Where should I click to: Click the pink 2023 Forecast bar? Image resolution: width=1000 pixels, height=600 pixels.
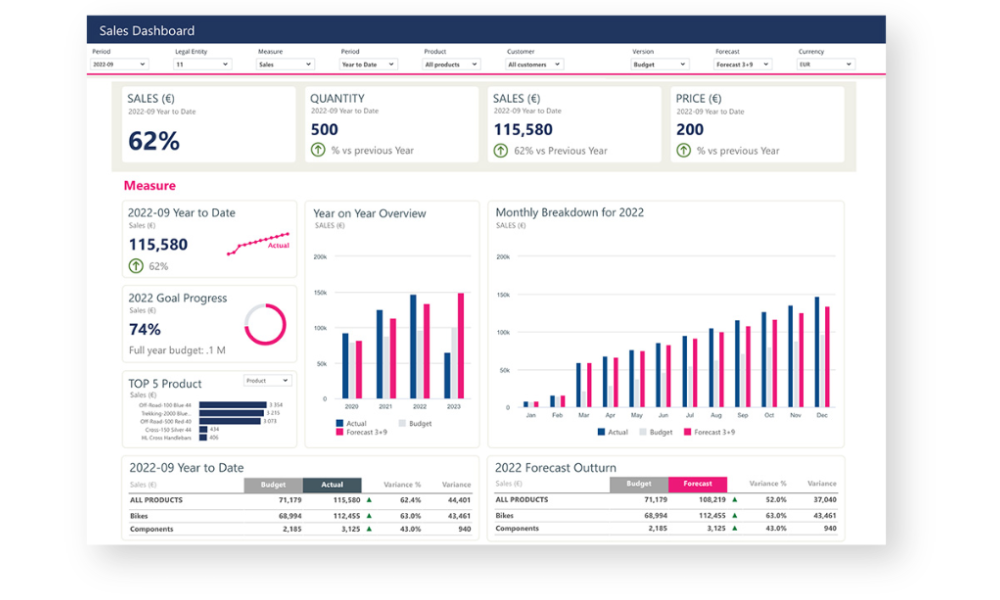pyautogui.click(x=461, y=346)
